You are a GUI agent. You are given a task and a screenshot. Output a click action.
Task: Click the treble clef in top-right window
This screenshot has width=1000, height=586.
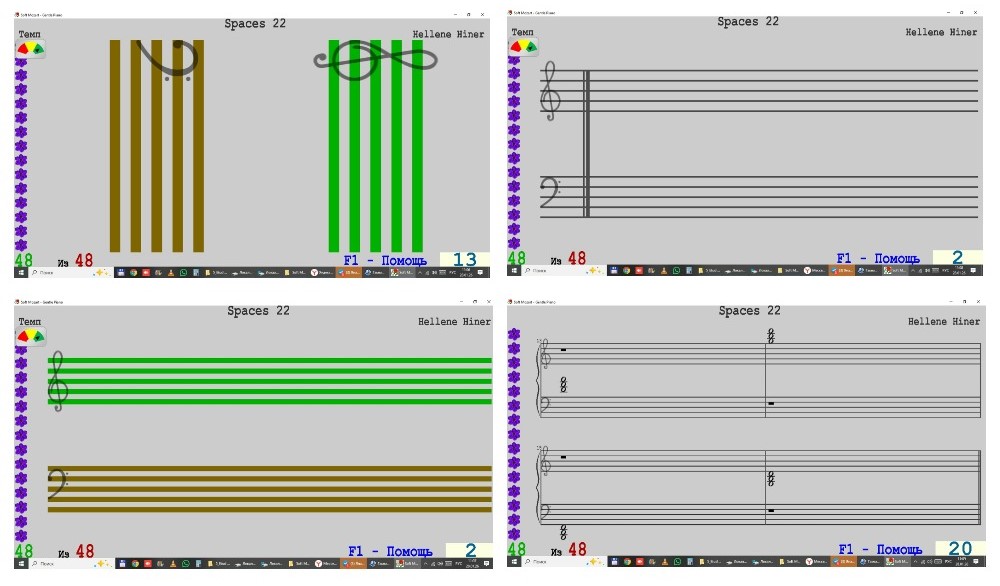pyautogui.click(x=549, y=91)
